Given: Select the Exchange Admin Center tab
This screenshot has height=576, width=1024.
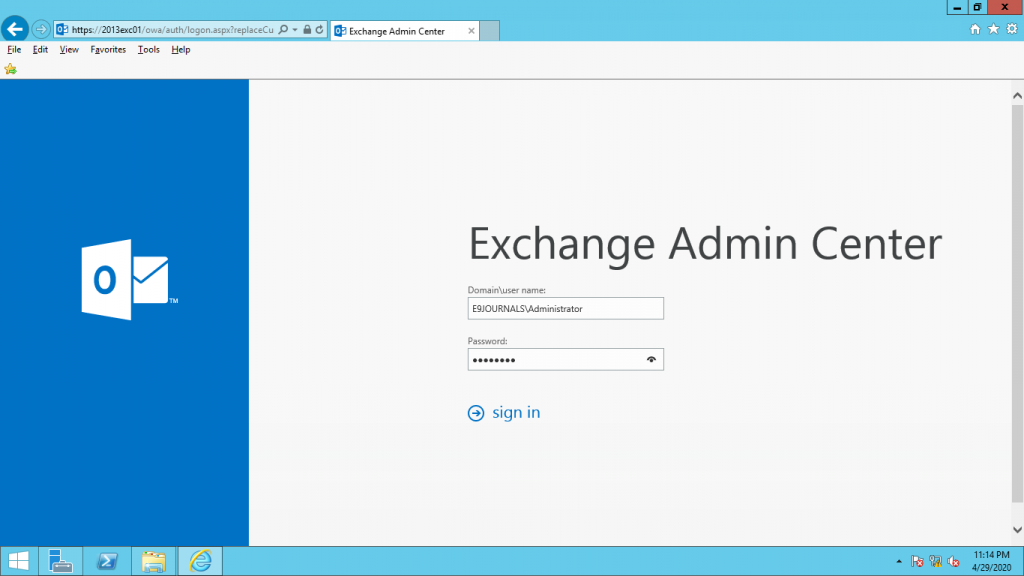Looking at the screenshot, I should click(x=405, y=31).
